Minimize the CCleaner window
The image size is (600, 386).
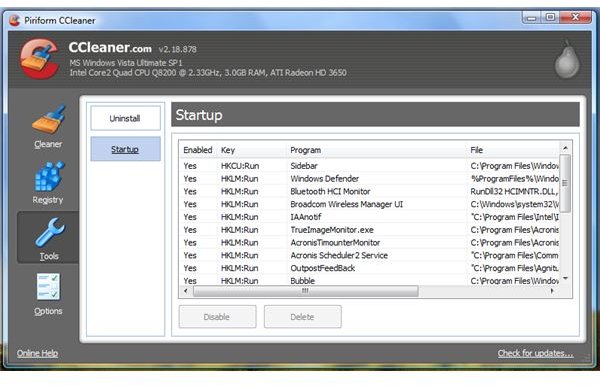[x=531, y=17]
